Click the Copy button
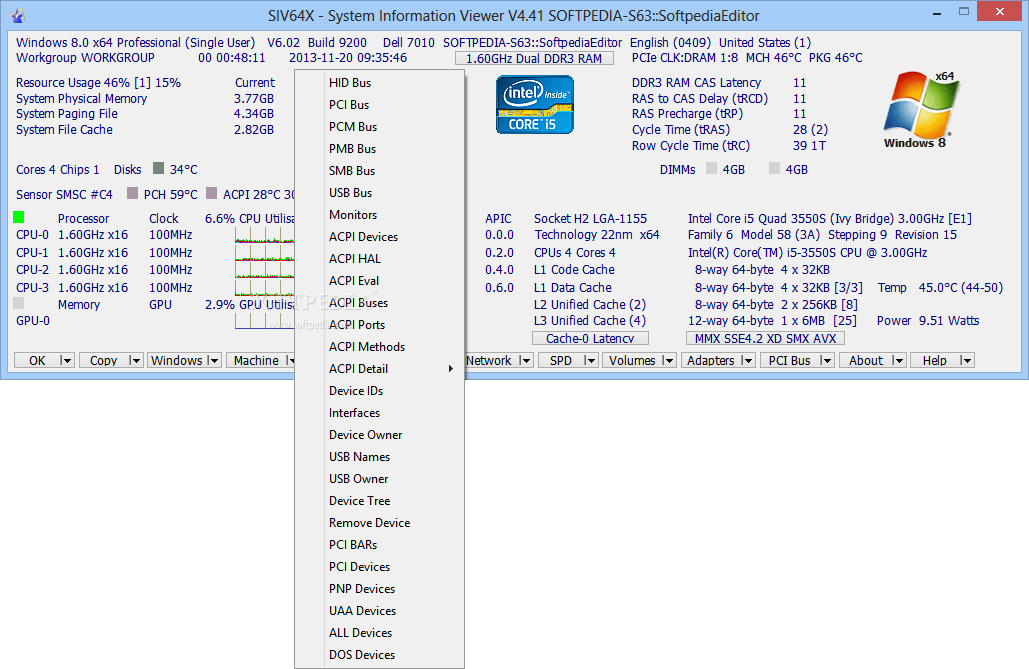 103,360
